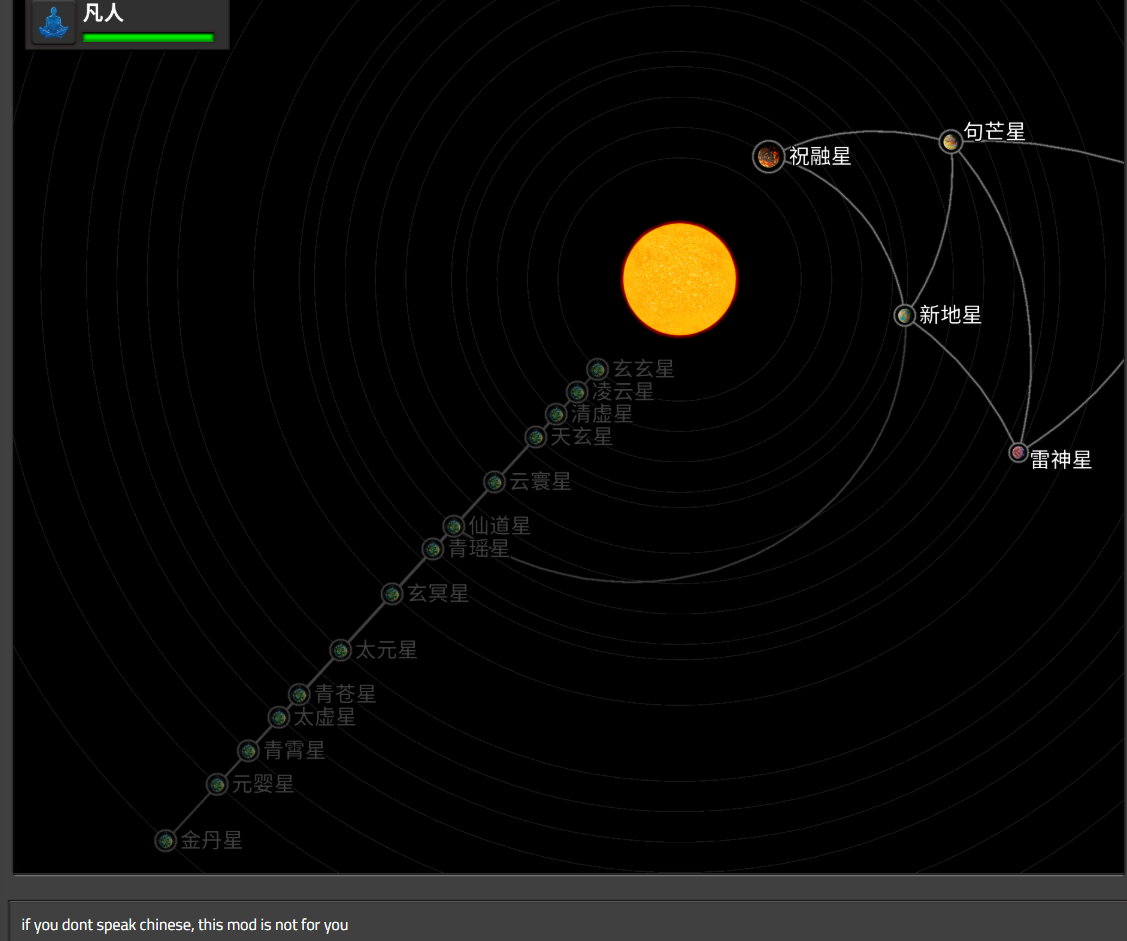Image resolution: width=1127 pixels, height=941 pixels.
Task: Click the 金丹星 label text
Action: click(x=211, y=840)
